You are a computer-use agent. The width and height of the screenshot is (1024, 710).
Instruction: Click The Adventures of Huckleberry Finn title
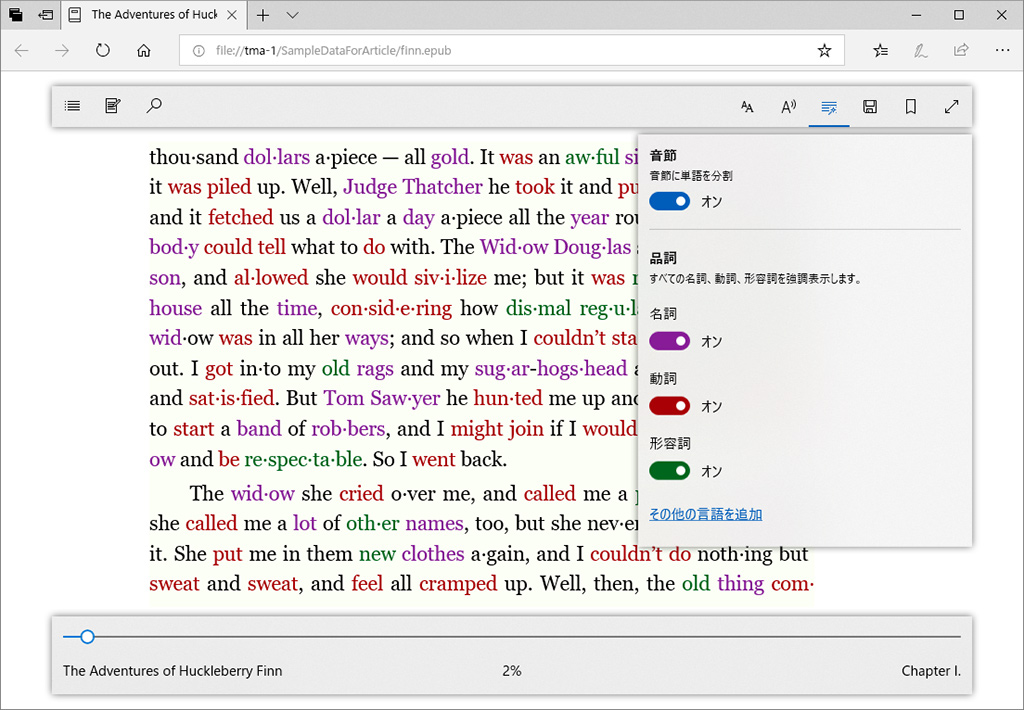click(172, 671)
